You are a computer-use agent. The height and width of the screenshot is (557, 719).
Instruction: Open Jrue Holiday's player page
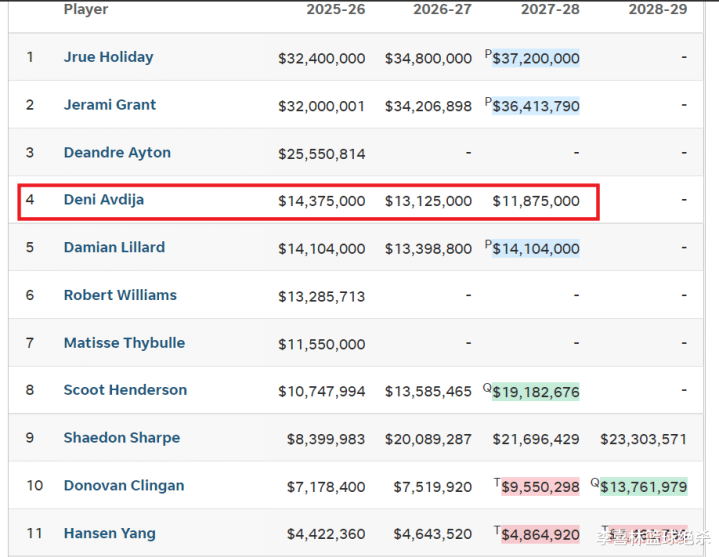pos(108,57)
